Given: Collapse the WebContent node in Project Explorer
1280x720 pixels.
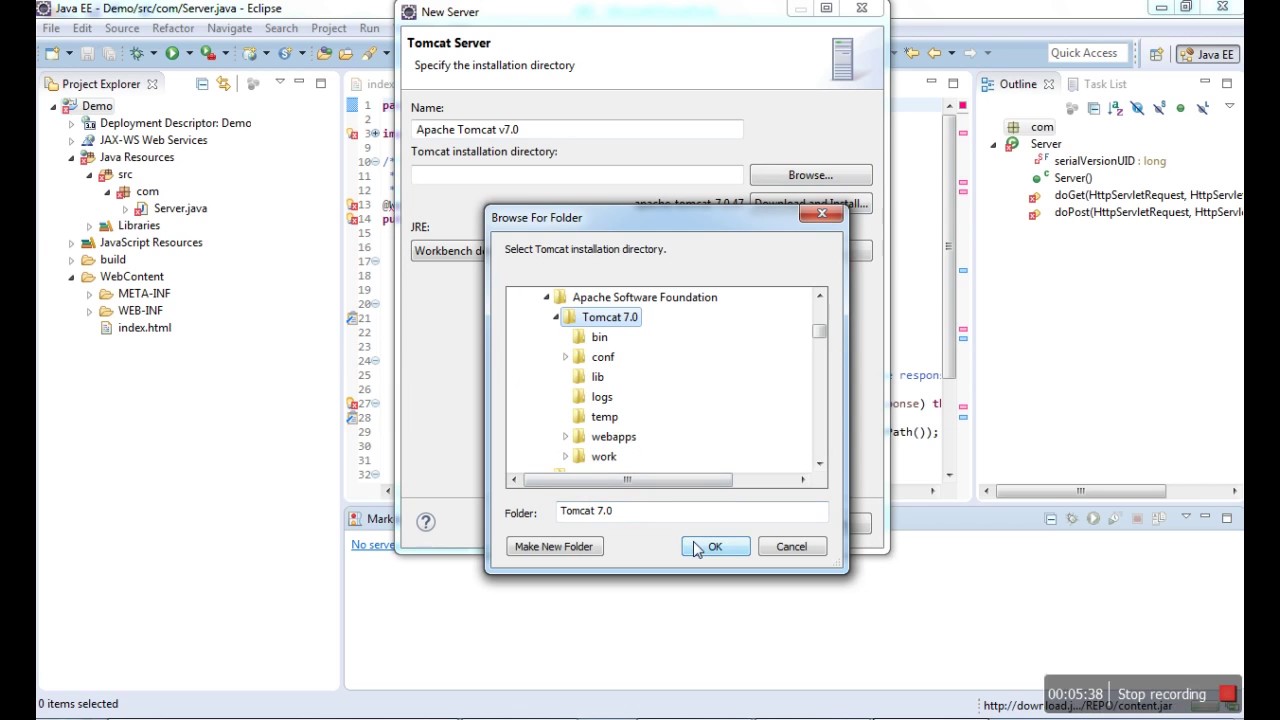Looking at the screenshot, I should [72, 277].
